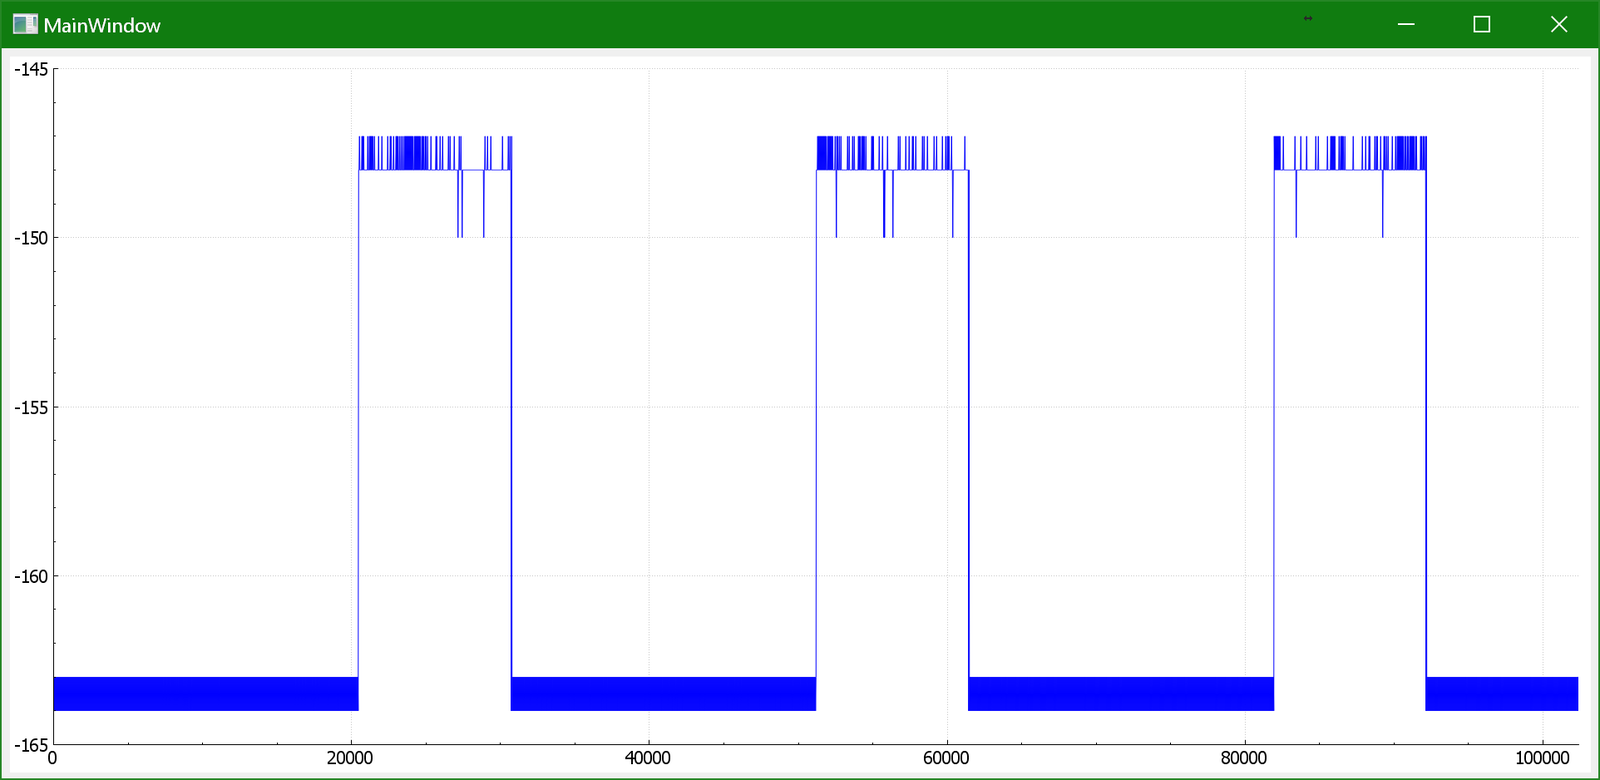The height and width of the screenshot is (780, 1600).
Task: Click the -150 y-axis label
Action: tap(31, 238)
